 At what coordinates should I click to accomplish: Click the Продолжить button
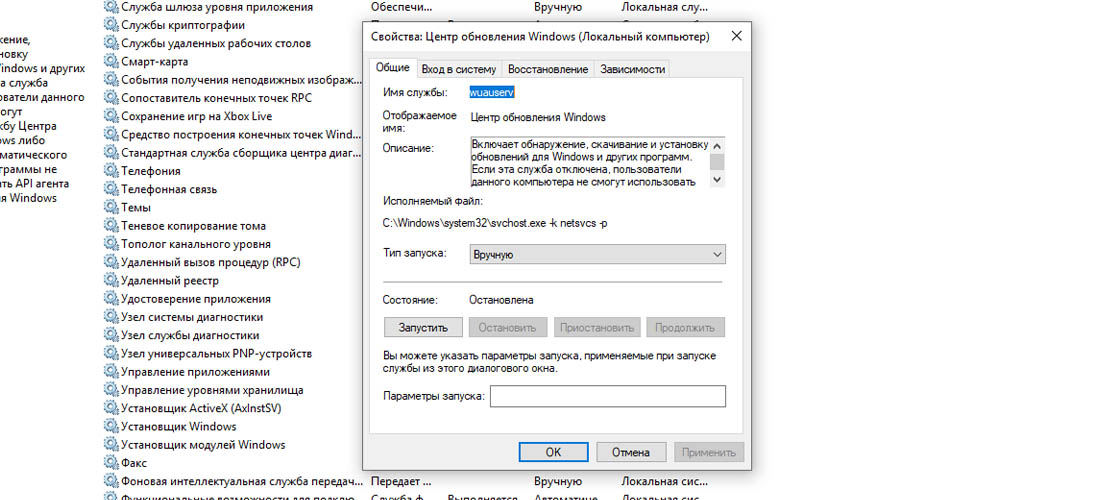click(x=685, y=327)
